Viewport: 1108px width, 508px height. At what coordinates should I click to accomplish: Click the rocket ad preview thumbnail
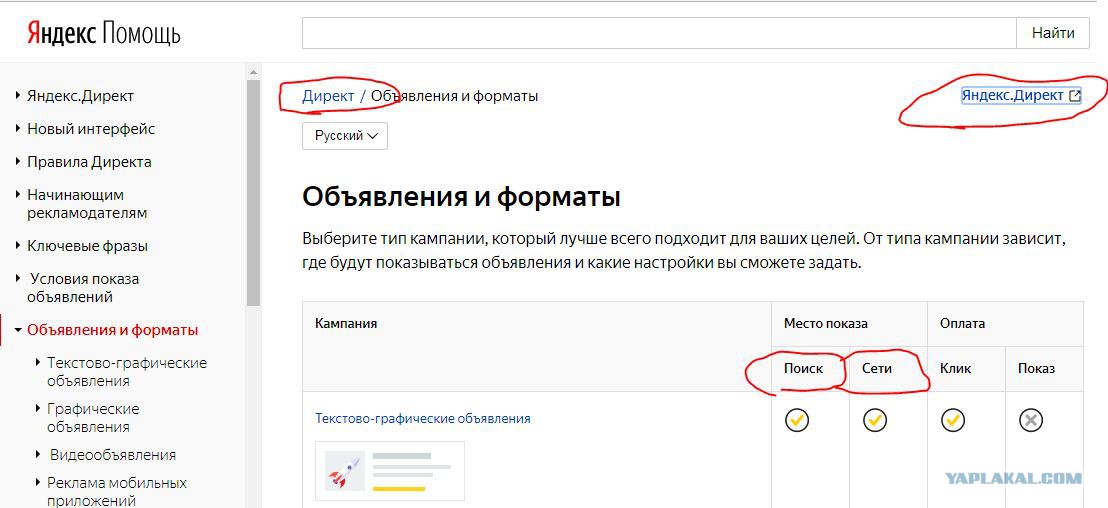click(390, 471)
